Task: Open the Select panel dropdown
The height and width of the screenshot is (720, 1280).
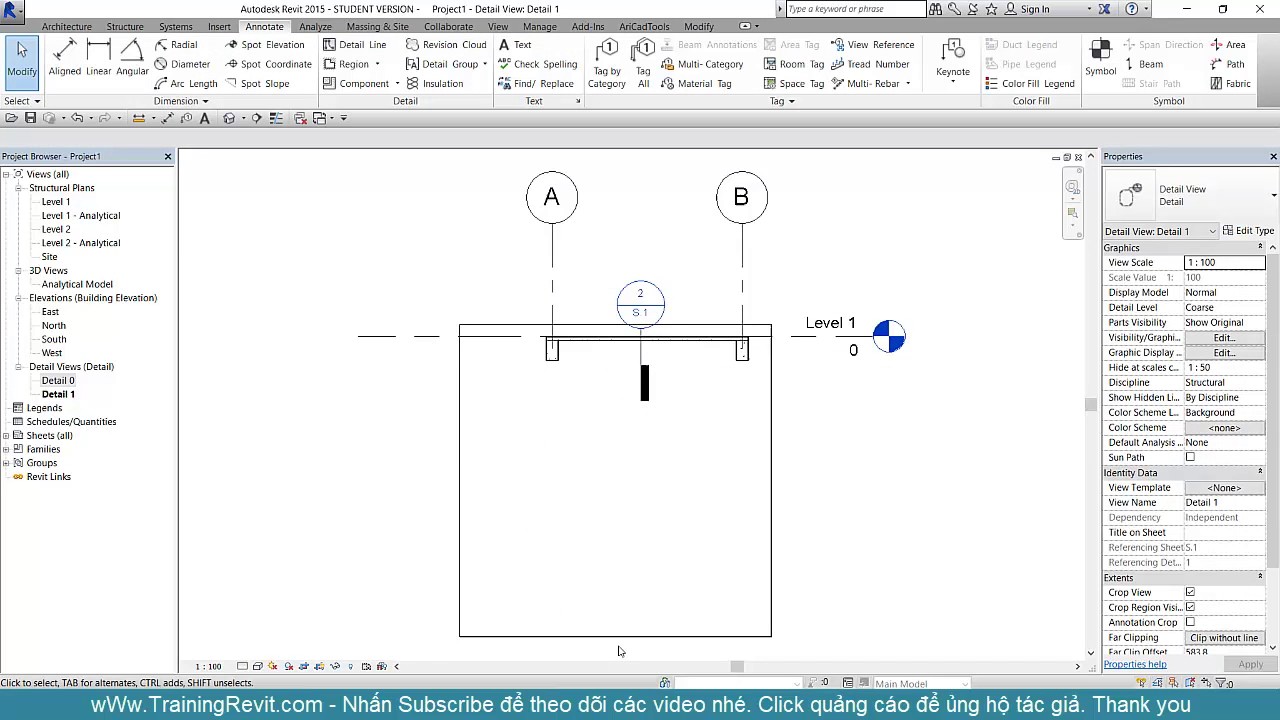Action: click(22, 101)
